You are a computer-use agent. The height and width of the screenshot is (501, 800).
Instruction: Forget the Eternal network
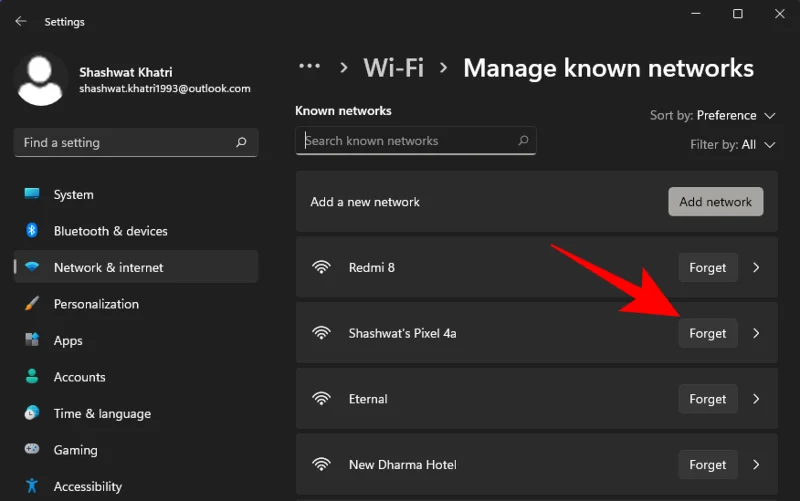pos(708,399)
